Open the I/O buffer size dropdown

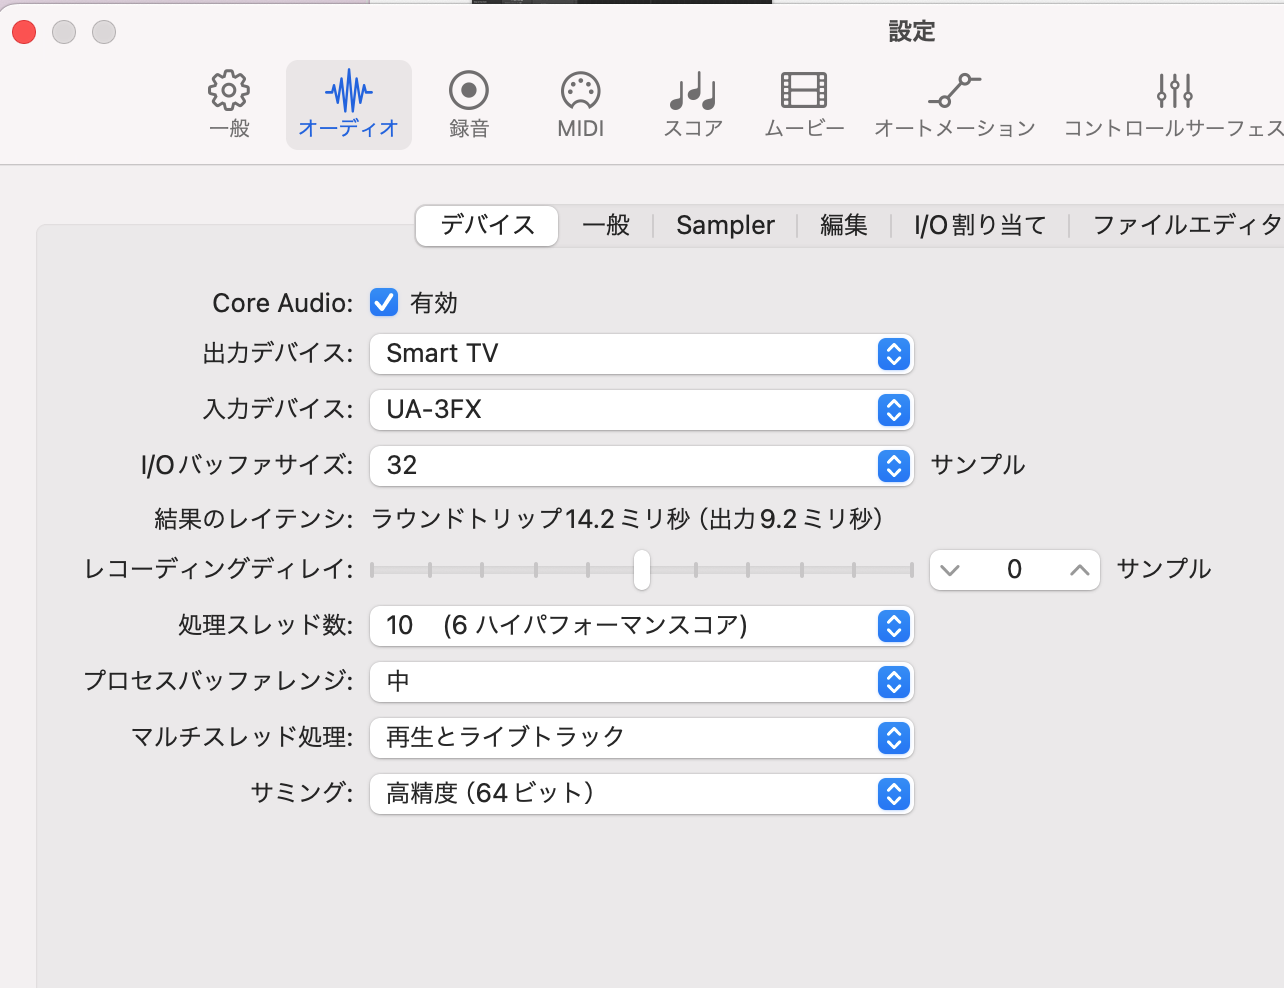coord(641,466)
